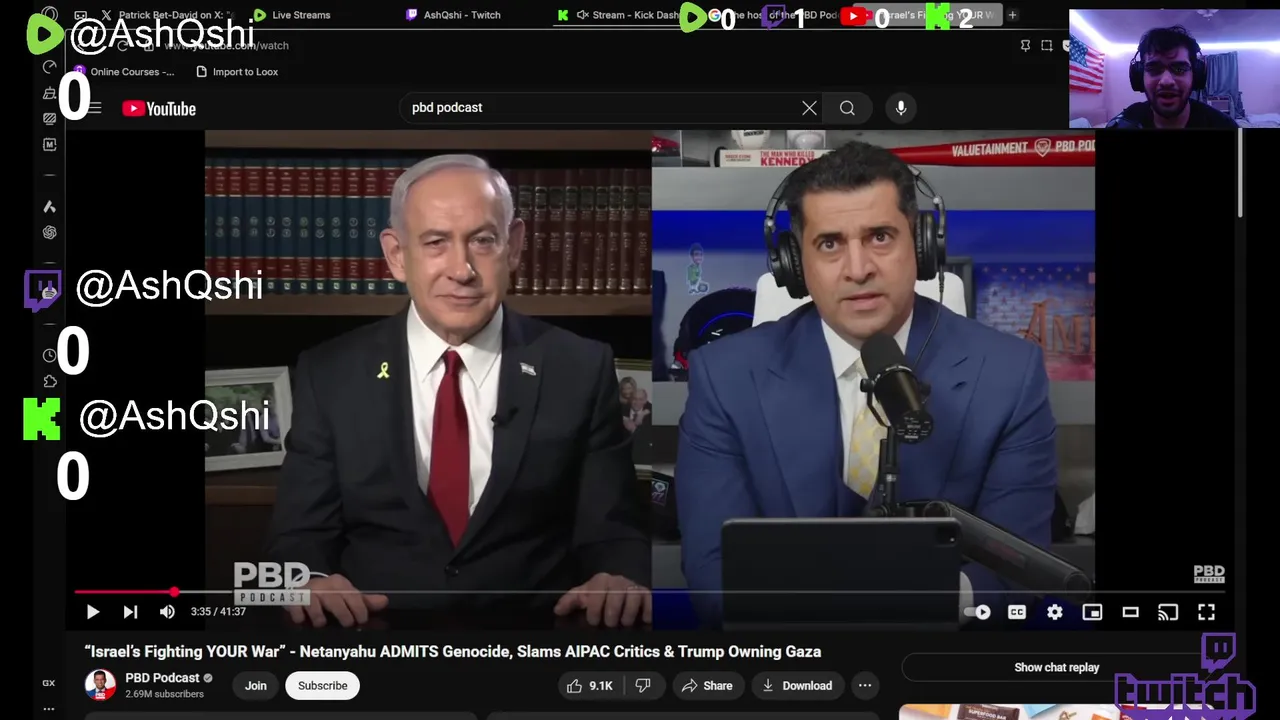1280x720 pixels.
Task: Enable miniplayer mode
Action: (x=1092, y=612)
